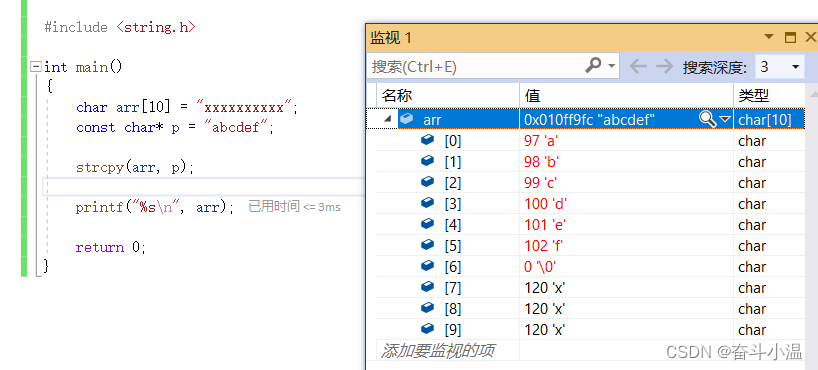Maximize the Watch 1 panel

(x=790, y=37)
